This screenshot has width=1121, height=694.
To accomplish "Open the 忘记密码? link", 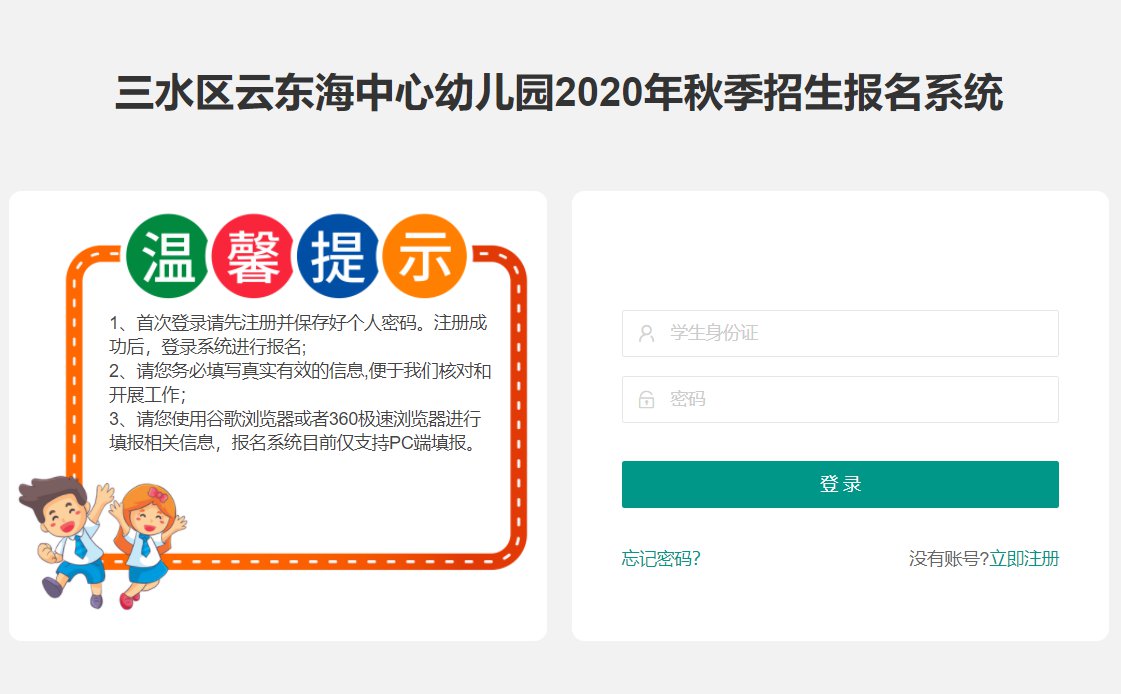I will tap(661, 559).
